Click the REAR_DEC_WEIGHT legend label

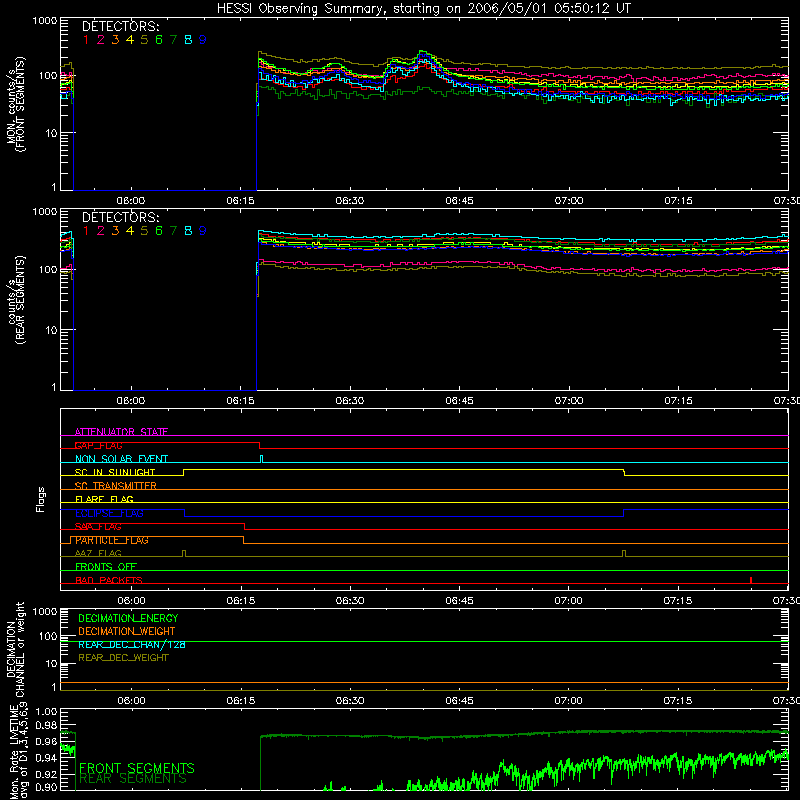pyautogui.click(x=123, y=658)
